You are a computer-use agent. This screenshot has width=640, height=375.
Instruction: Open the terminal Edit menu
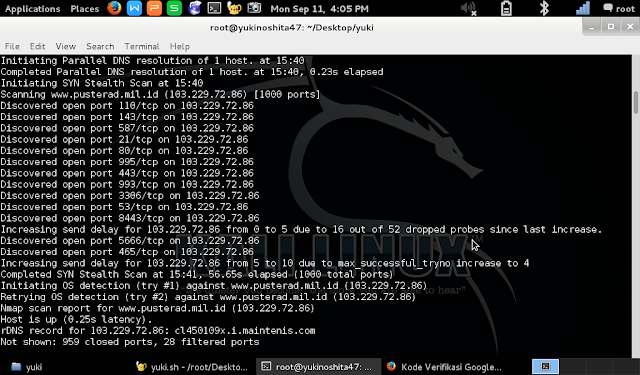(x=37, y=47)
